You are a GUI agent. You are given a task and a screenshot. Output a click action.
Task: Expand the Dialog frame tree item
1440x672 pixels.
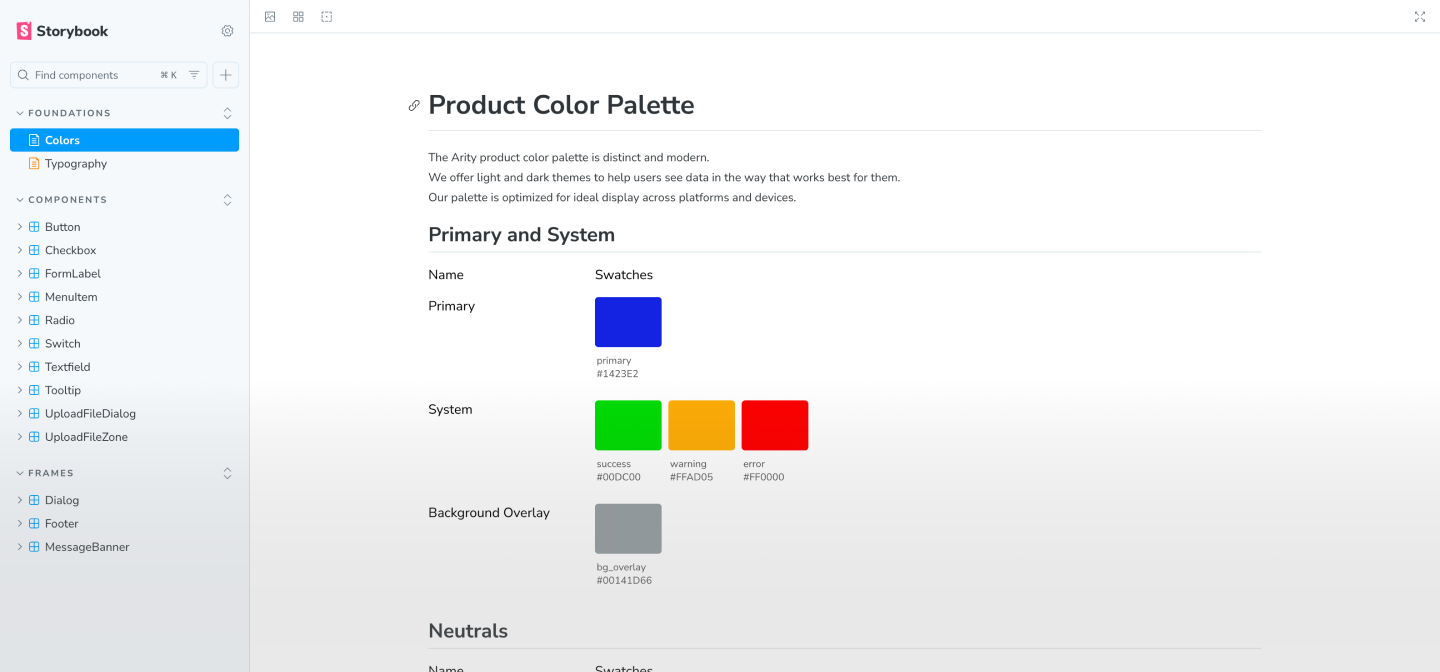point(20,500)
